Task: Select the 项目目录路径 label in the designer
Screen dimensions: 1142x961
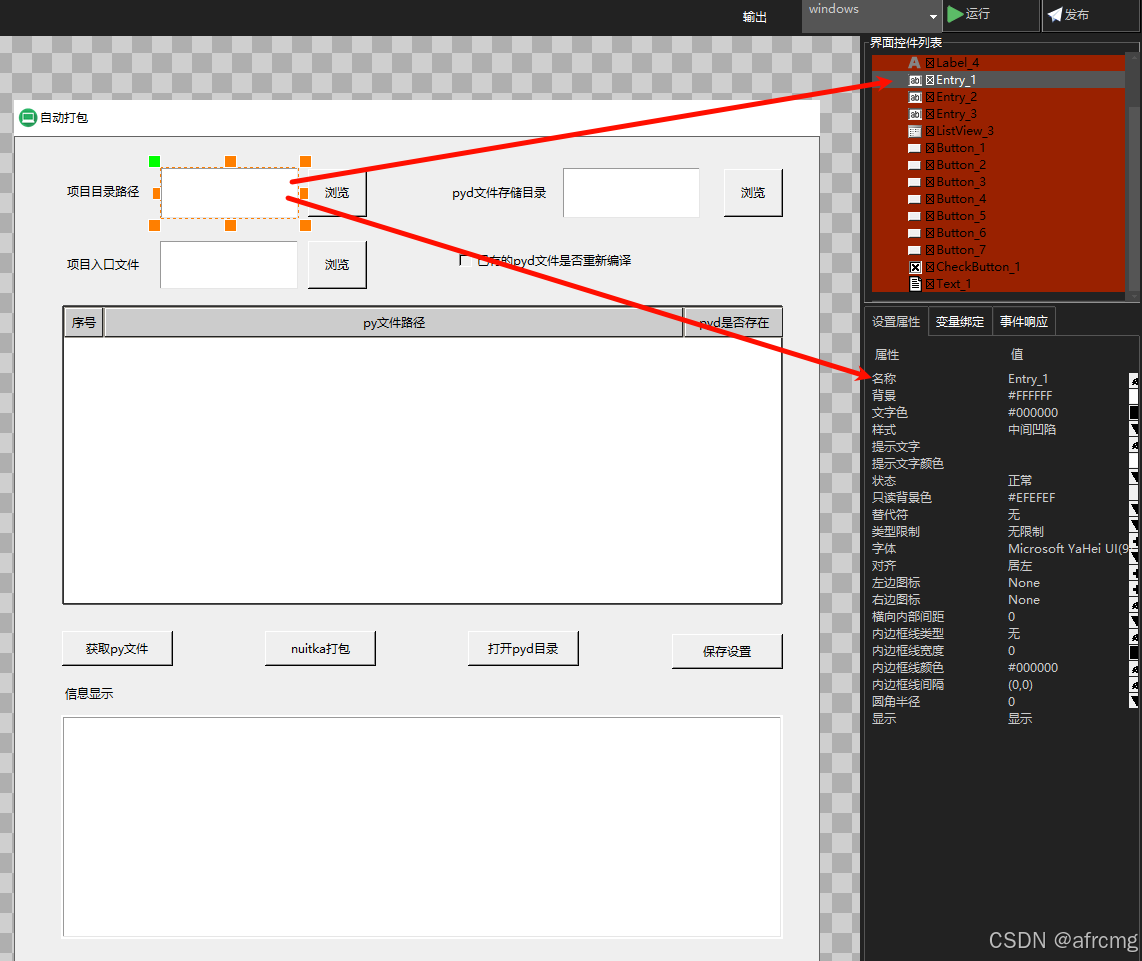Action: 103,192
